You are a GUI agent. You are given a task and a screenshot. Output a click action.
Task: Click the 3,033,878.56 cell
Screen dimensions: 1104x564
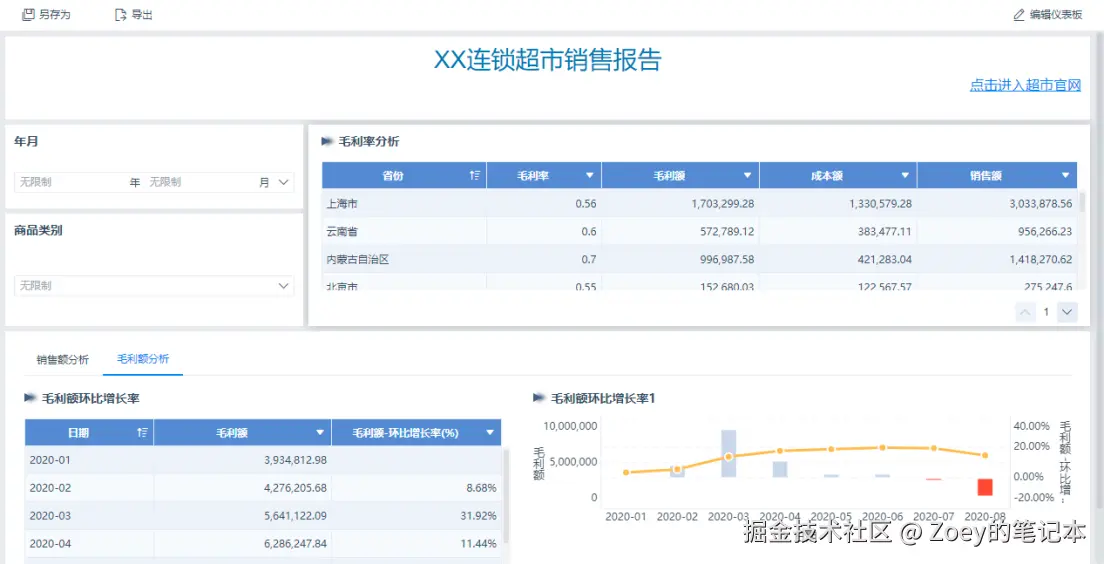[x=997, y=203]
